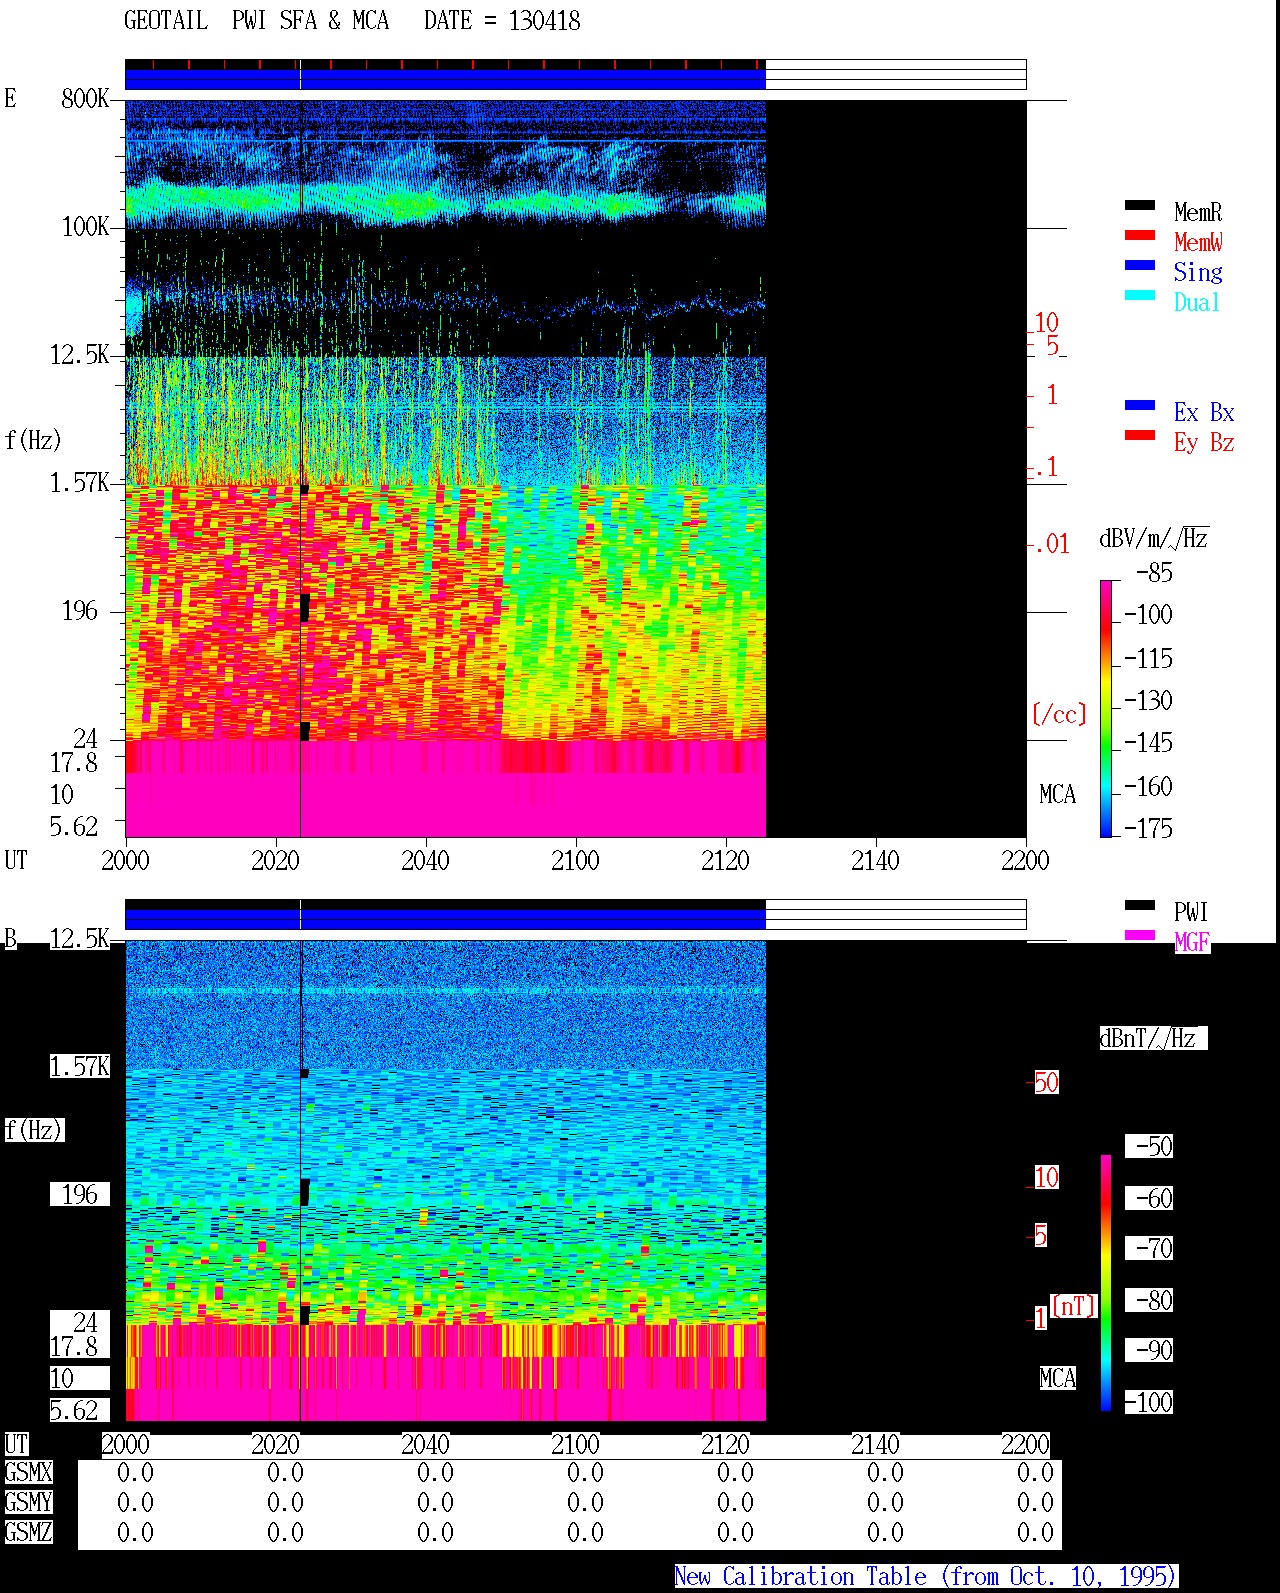Click the DATE = 130418 text
The image size is (1280, 1593).
click(x=502, y=20)
